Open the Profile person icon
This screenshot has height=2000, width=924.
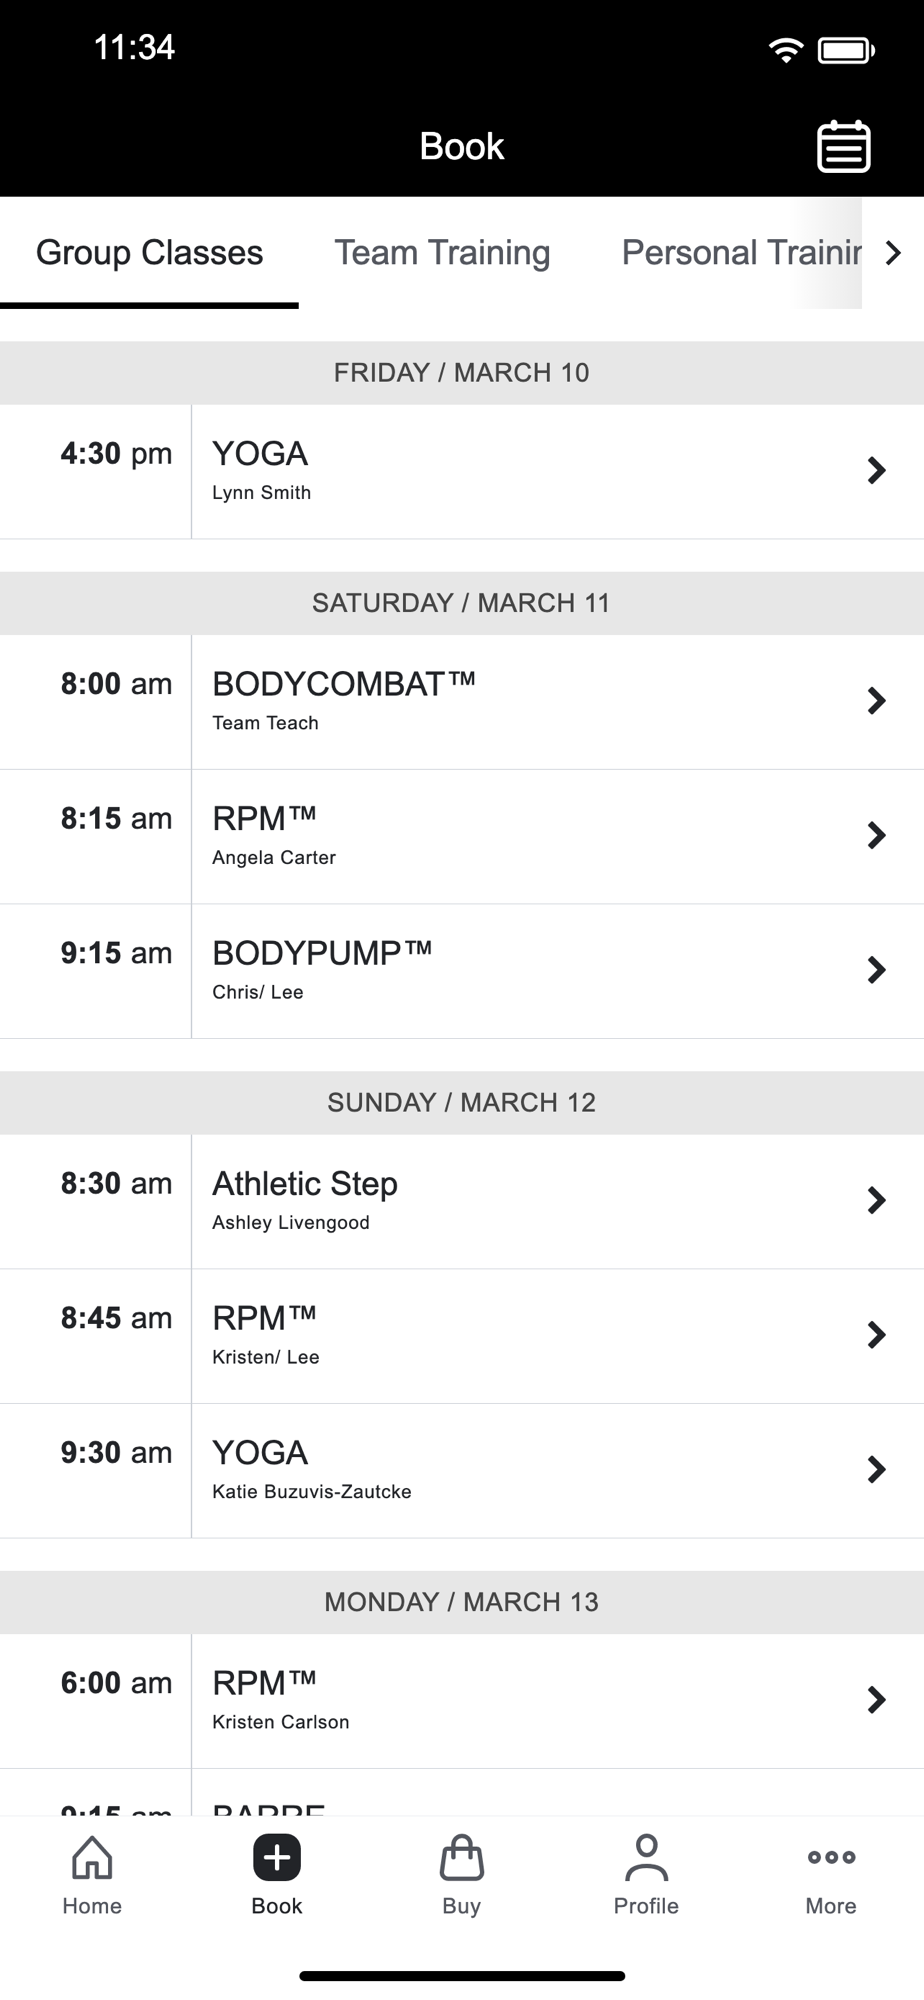646,1858
